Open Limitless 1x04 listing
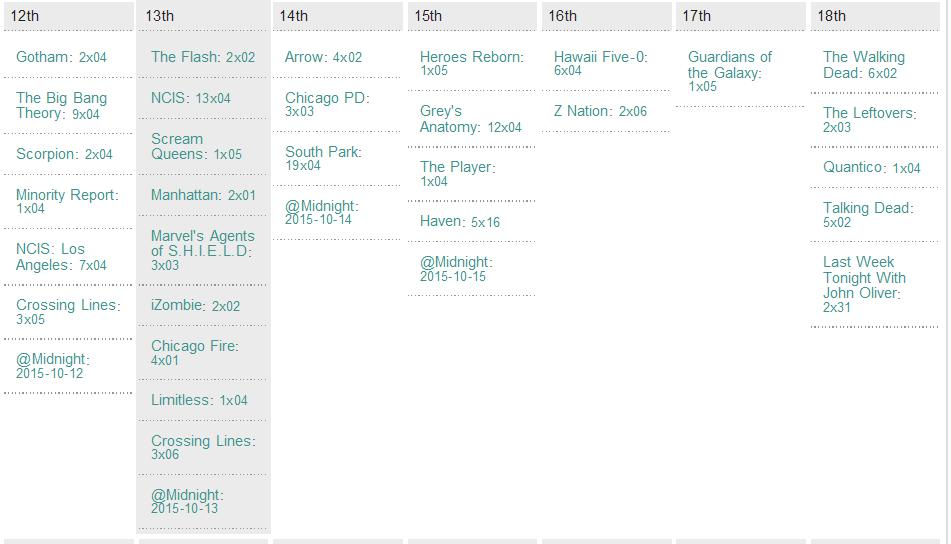Image resolution: width=951 pixels, height=544 pixels. tap(200, 400)
